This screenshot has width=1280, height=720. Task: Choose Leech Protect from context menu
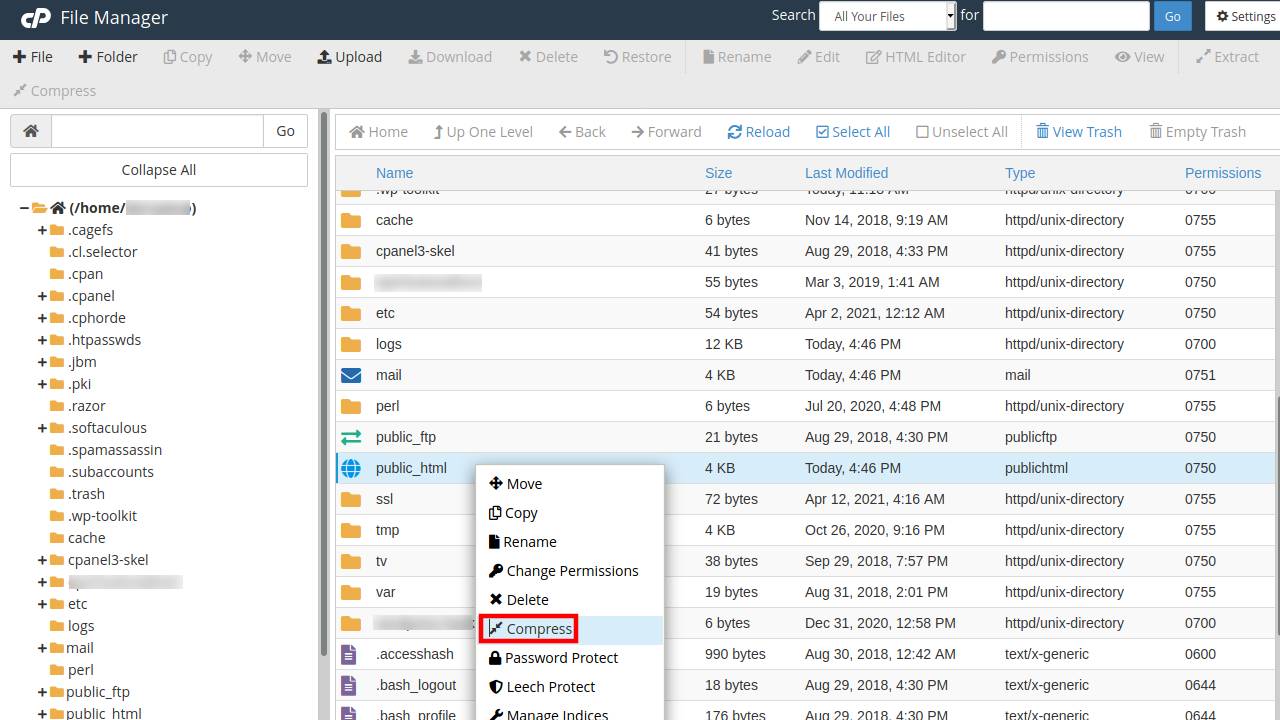click(569, 687)
